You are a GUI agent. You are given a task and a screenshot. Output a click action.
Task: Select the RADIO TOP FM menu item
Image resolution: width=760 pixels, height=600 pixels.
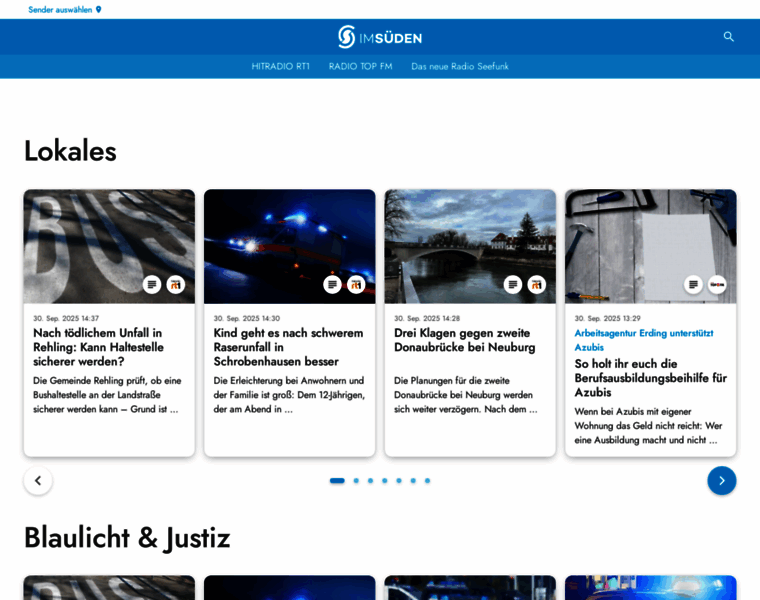pyautogui.click(x=360, y=66)
